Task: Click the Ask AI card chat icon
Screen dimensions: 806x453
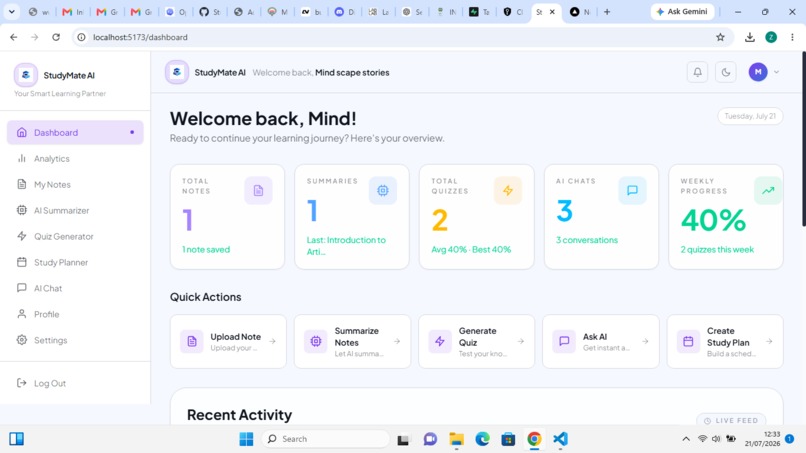Action: pyautogui.click(x=564, y=341)
